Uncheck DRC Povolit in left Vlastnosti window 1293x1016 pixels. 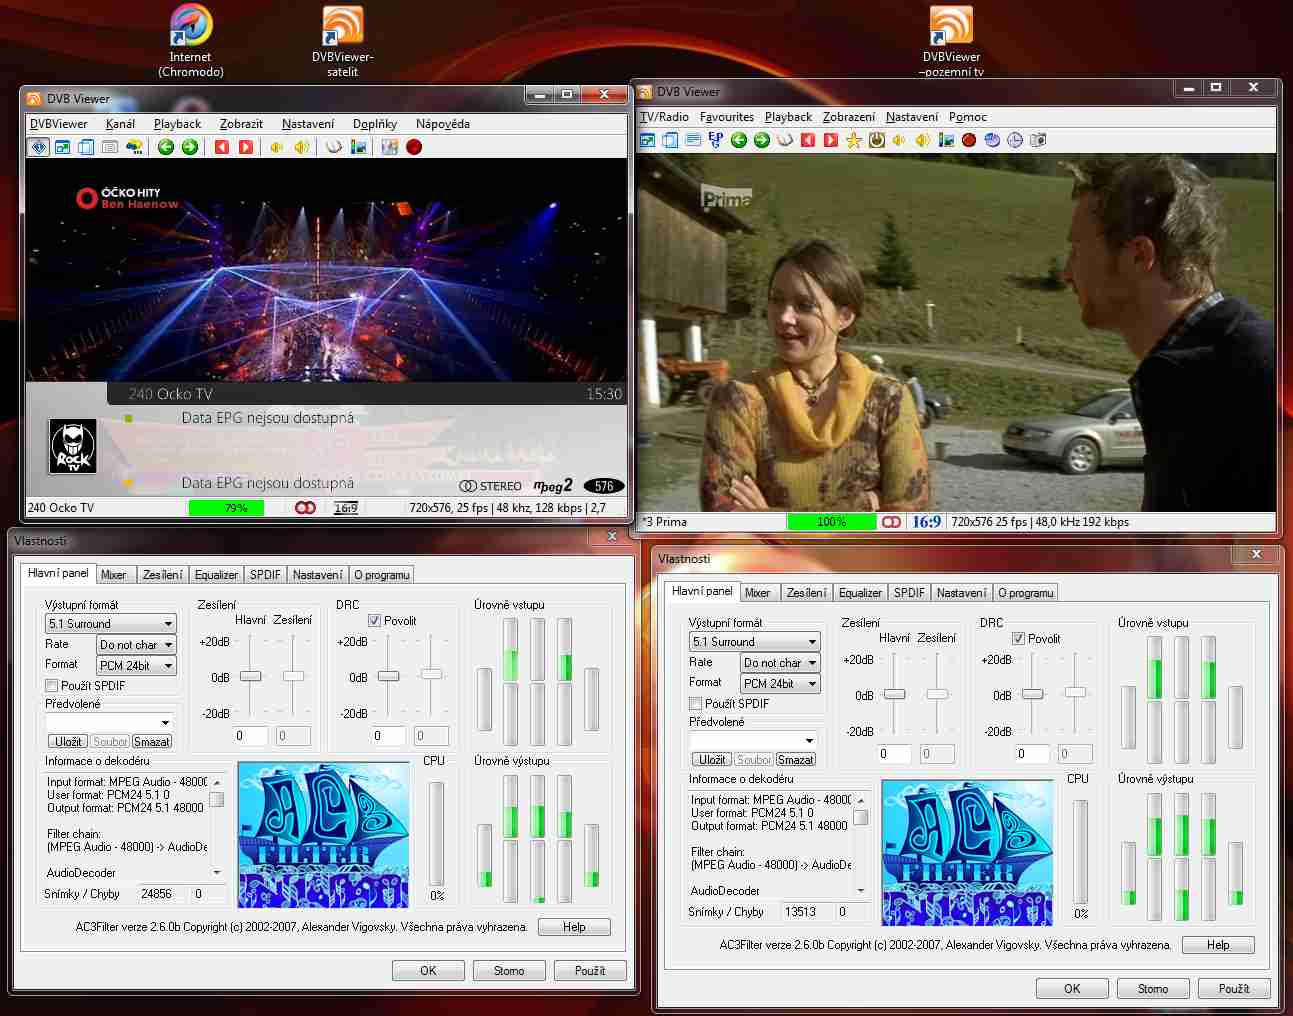(374, 621)
